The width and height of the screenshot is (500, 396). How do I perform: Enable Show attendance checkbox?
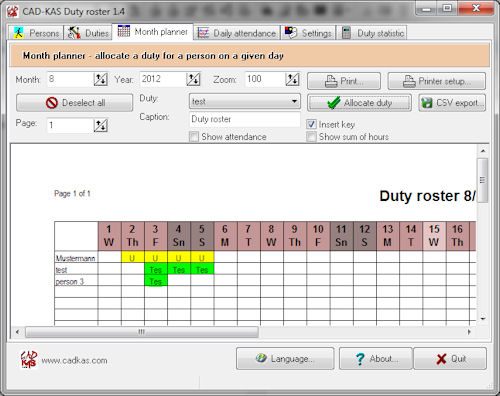click(194, 137)
